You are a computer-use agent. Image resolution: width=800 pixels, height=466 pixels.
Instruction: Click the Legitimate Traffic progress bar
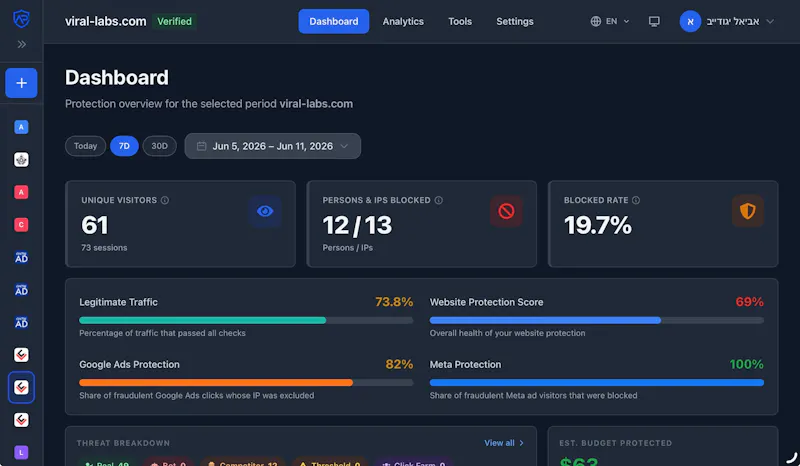tap(246, 321)
